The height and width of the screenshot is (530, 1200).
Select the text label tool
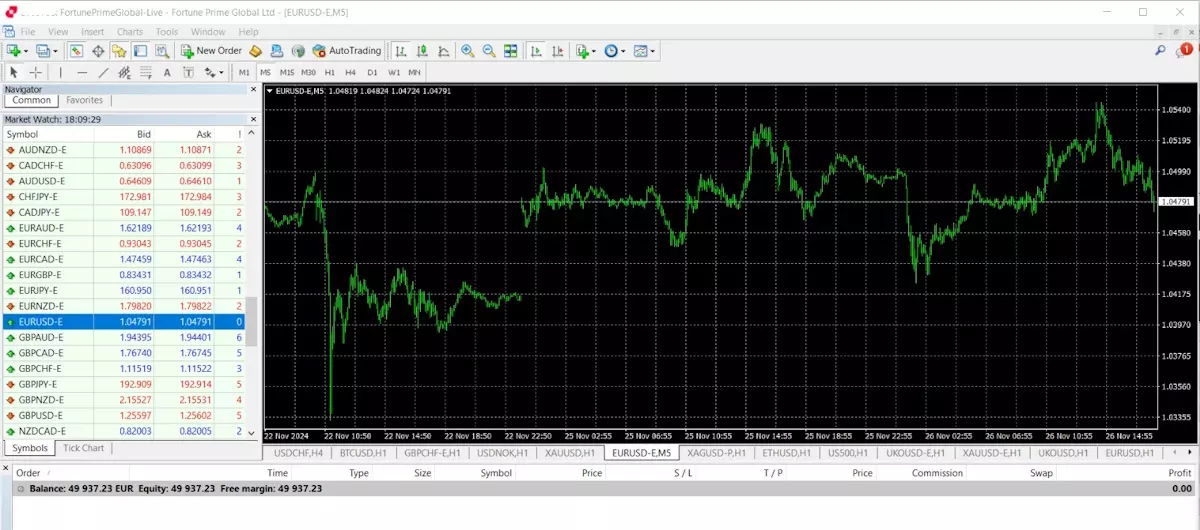pyautogui.click(x=188, y=72)
